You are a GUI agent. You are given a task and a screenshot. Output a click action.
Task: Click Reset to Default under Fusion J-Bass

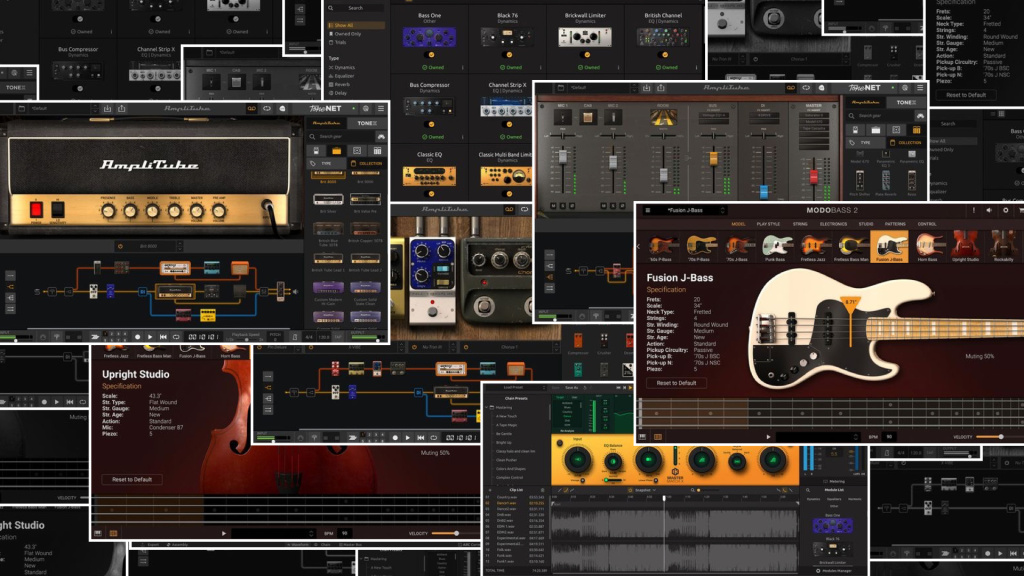[x=676, y=383]
